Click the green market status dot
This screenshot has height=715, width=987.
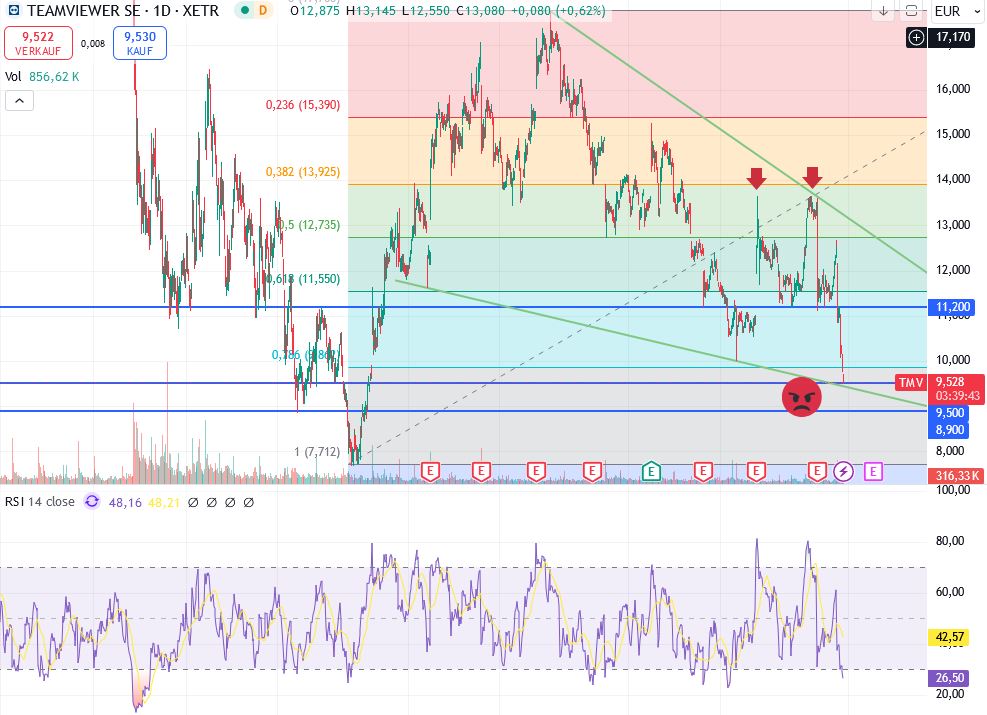(245, 11)
